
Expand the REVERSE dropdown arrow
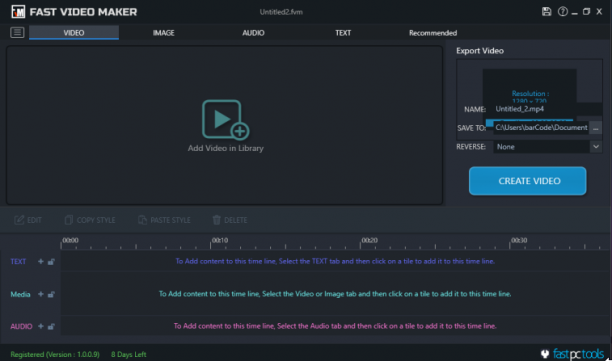click(596, 147)
